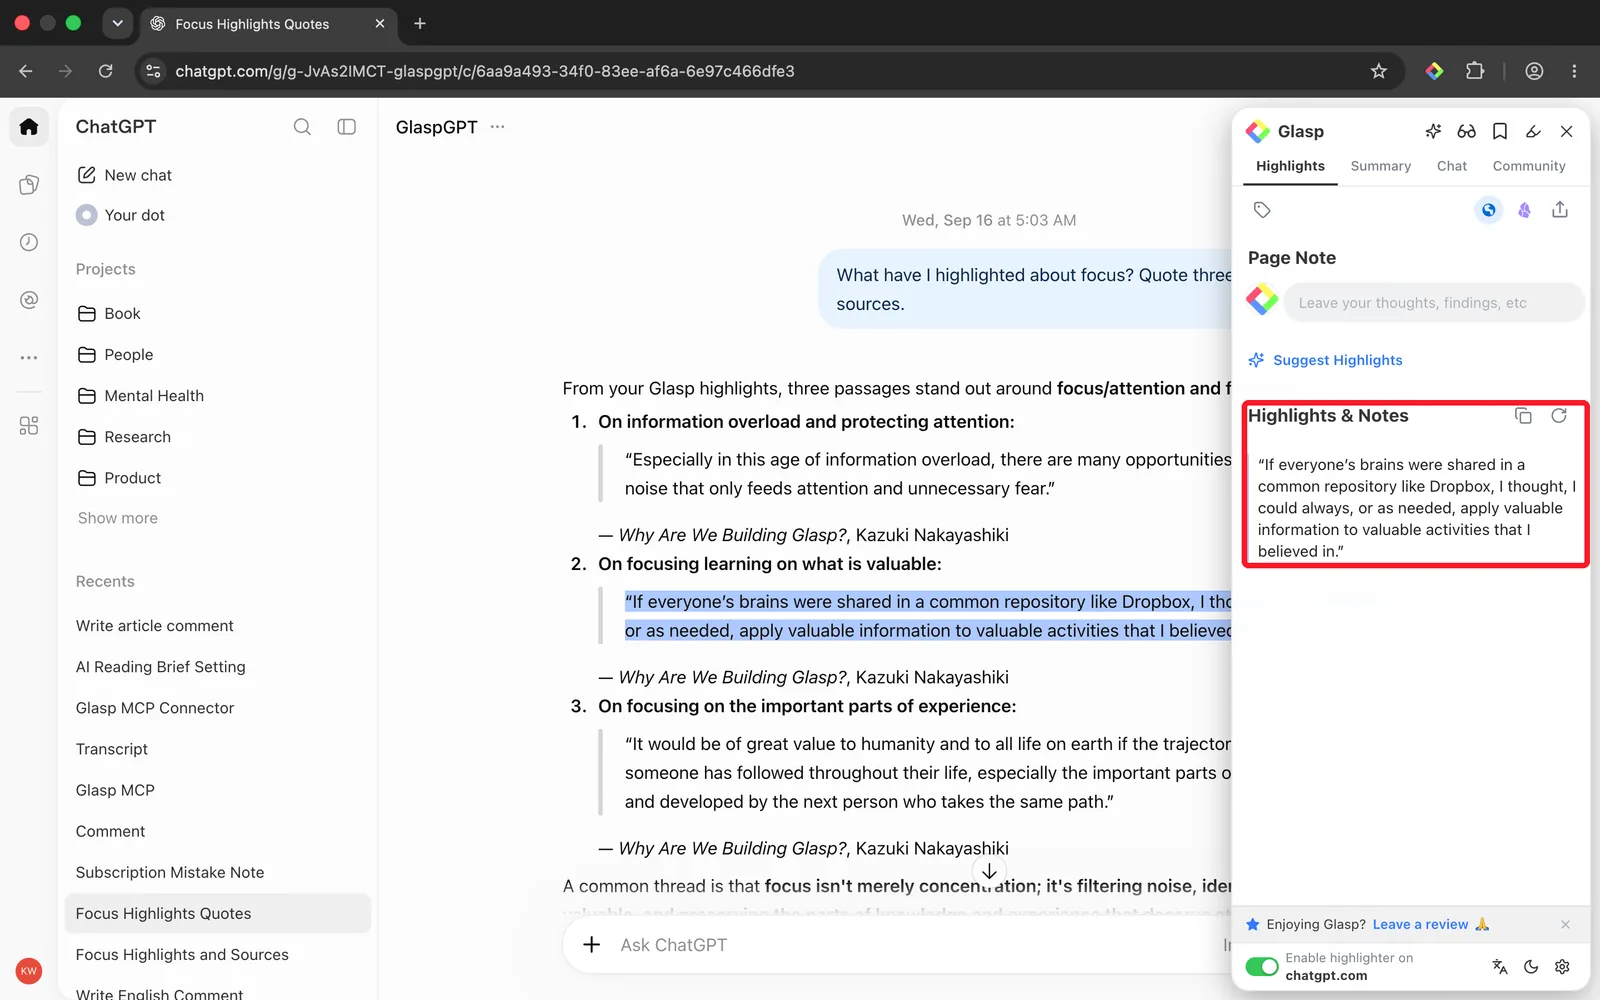Click the tag icon in Glasp panel
The image size is (1600, 1000).
pos(1262,210)
